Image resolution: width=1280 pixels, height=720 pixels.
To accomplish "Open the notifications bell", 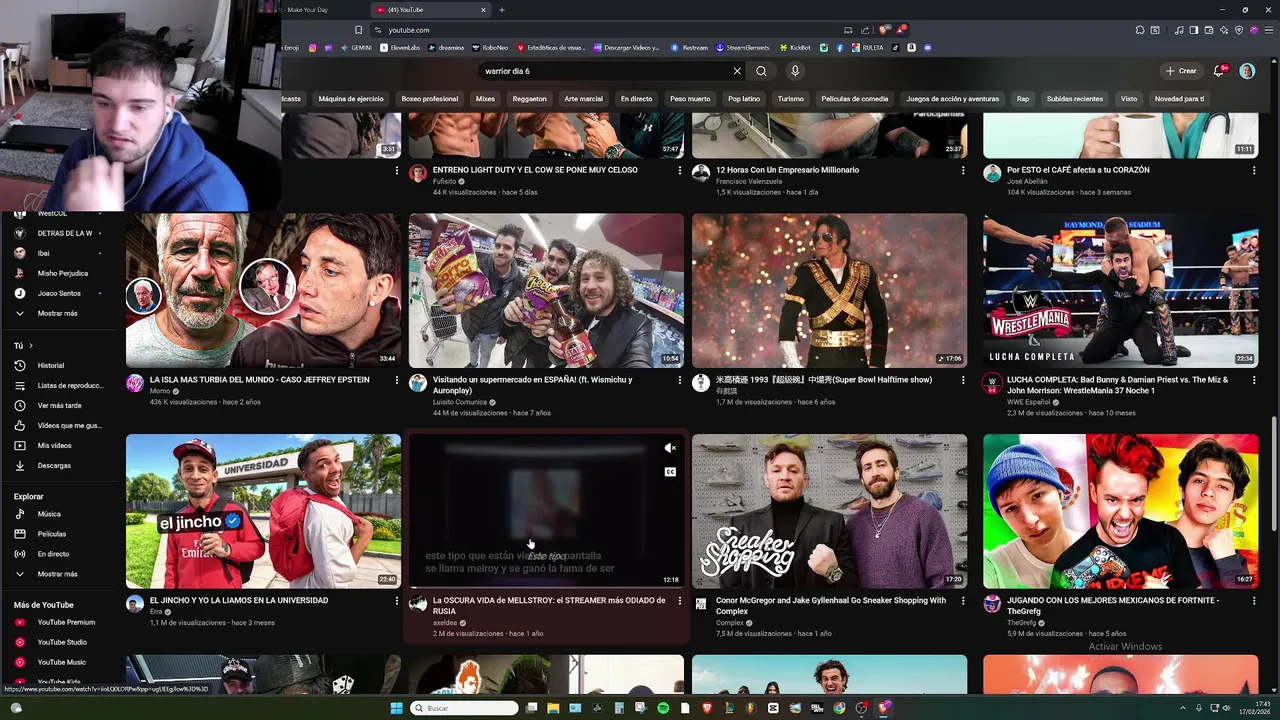I will [x=1219, y=71].
